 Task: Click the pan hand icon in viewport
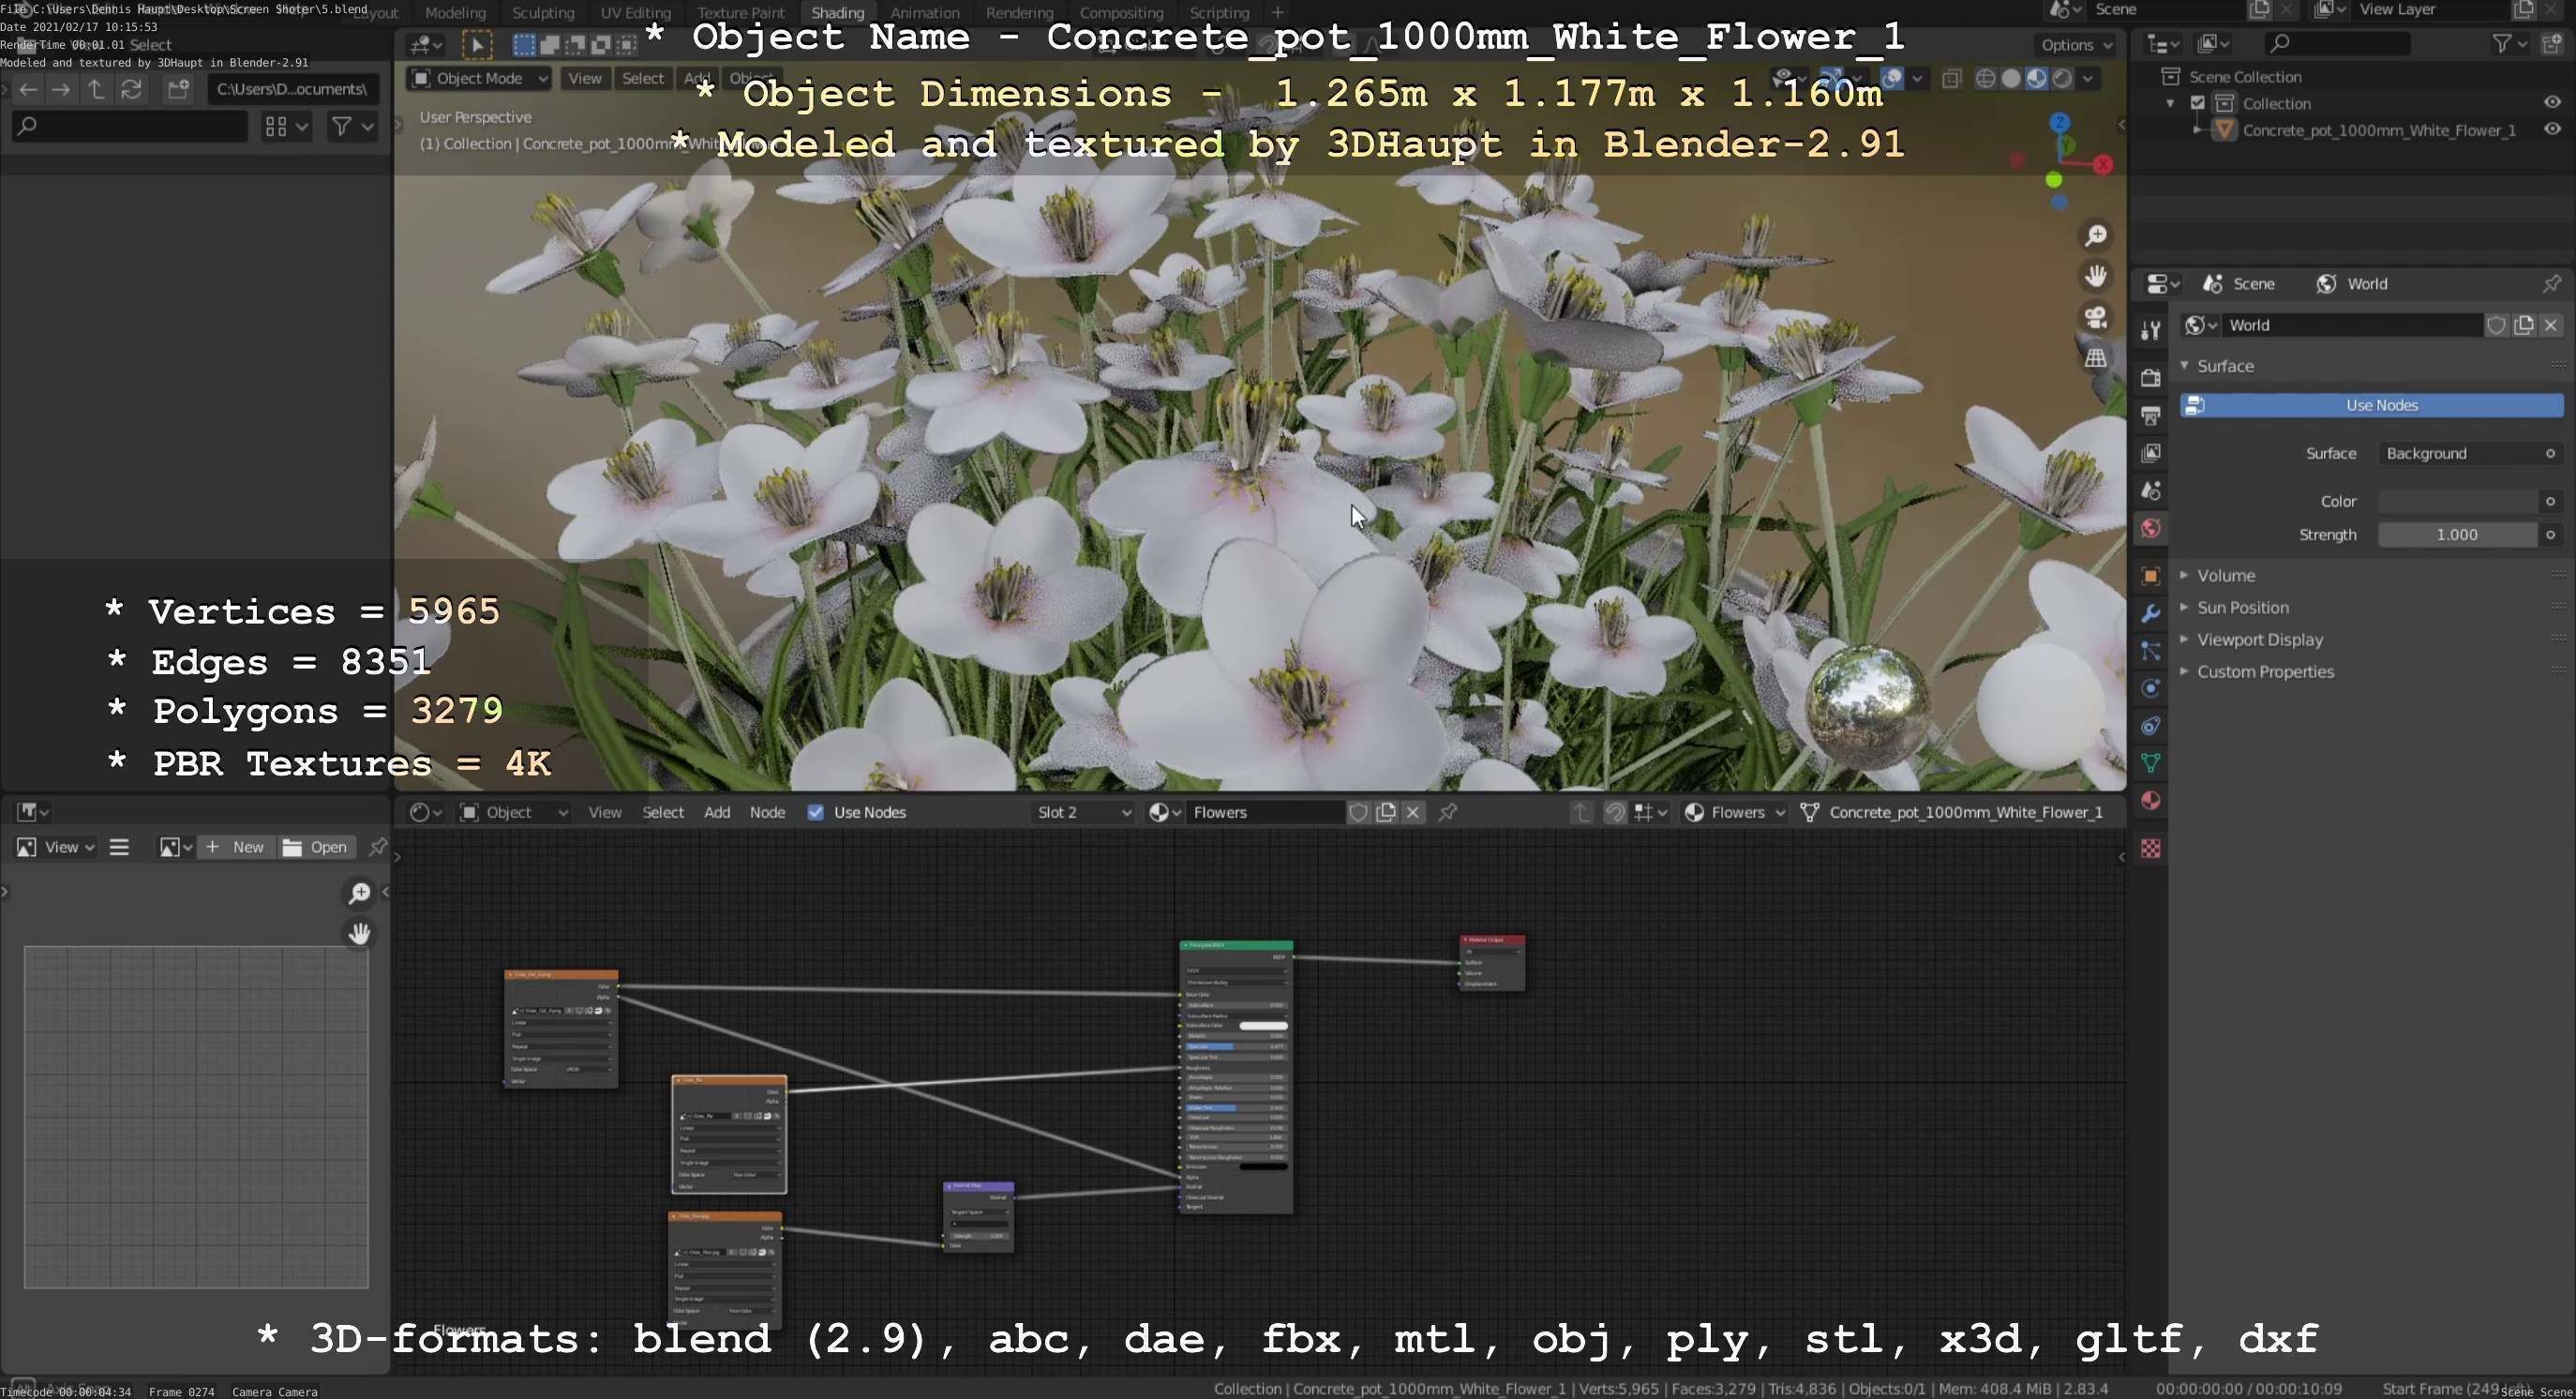2095,276
